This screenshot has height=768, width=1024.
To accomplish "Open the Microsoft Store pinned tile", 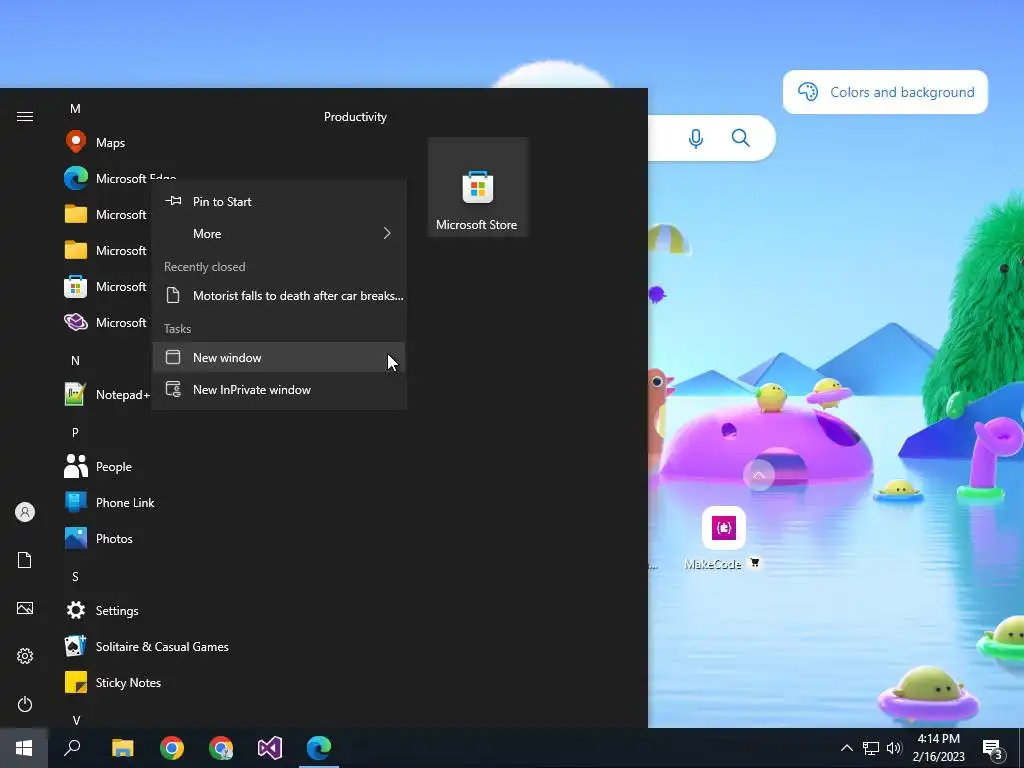I will pos(477,187).
